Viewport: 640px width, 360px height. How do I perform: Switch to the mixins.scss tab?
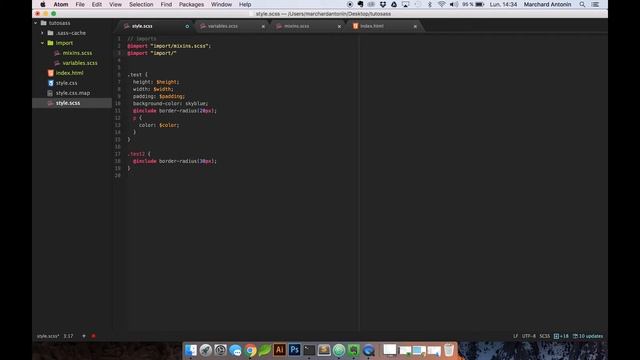point(308,26)
